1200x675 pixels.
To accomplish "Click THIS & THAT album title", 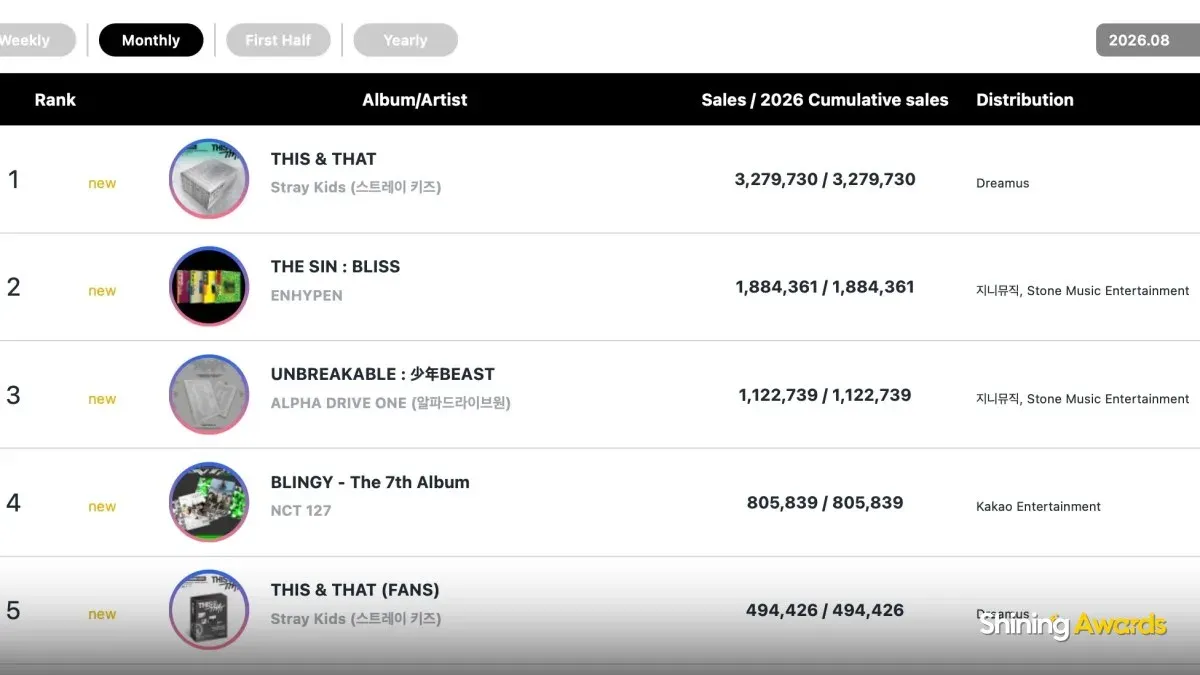I will pyautogui.click(x=323, y=158).
